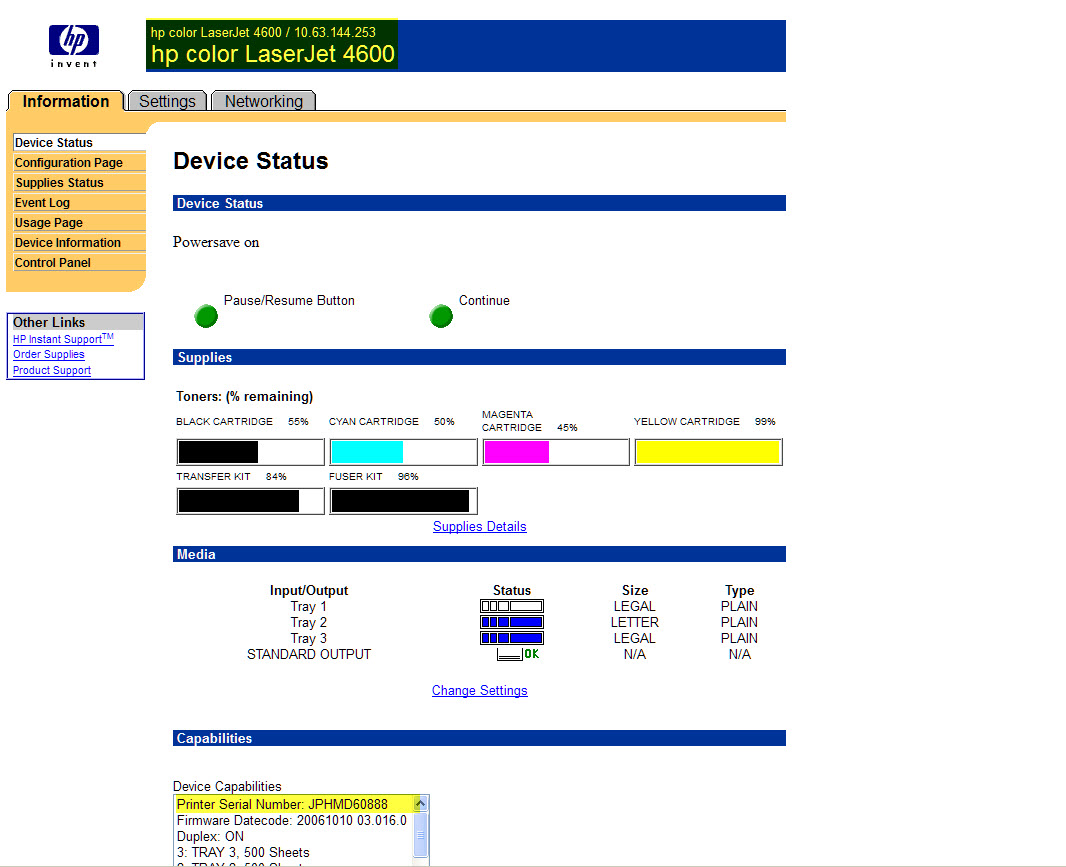Open the Networking tab

click(263, 101)
